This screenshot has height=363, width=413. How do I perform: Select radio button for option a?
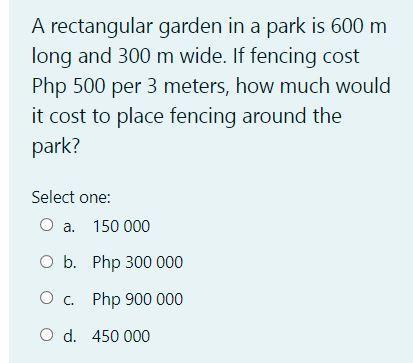click(x=47, y=225)
